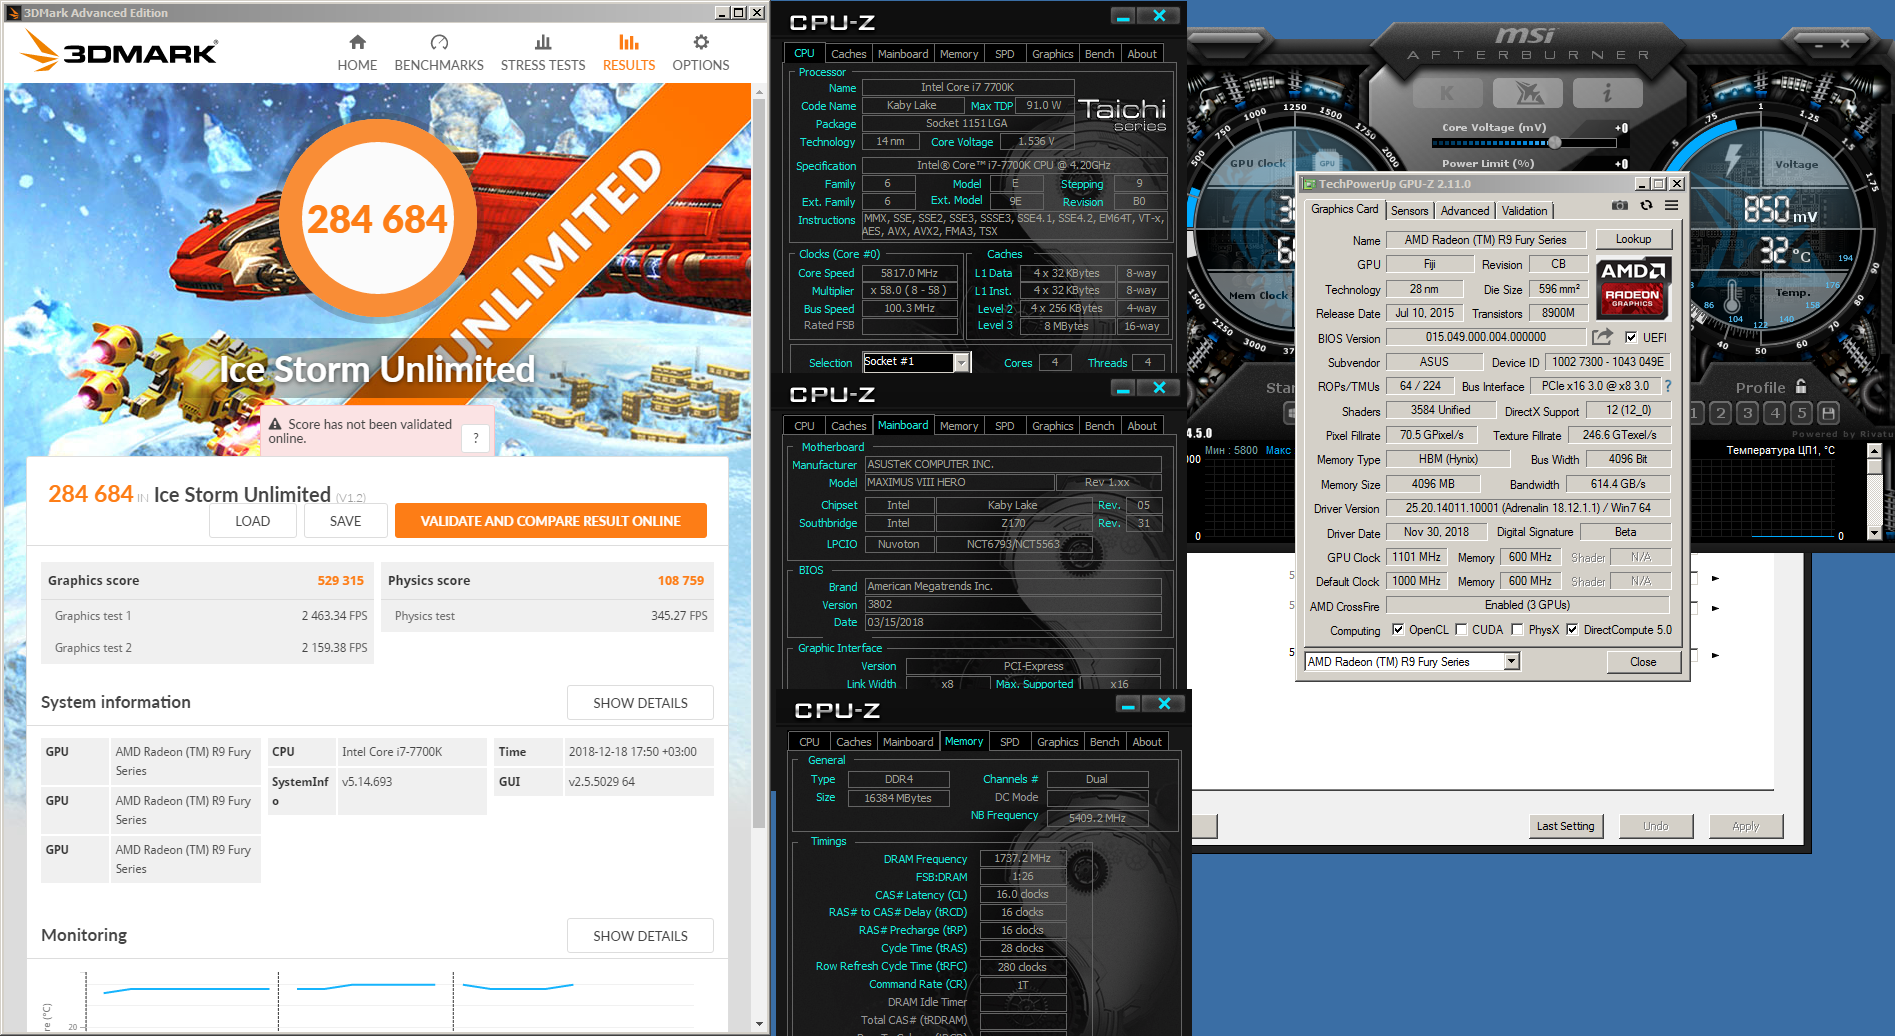Expand System information with SHOW DETAILS
The width and height of the screenshot is (1895, 1036).
point(640,703)
